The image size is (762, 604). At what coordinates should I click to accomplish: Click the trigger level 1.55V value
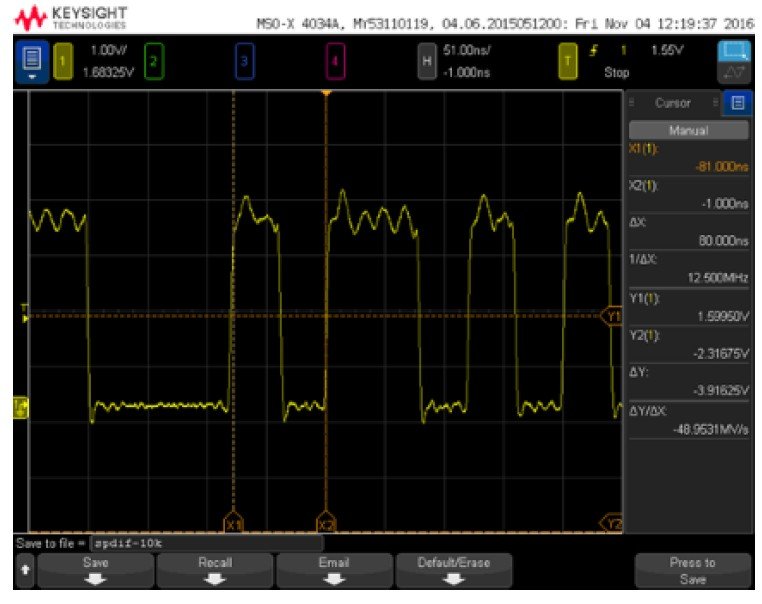pos(667,50)
